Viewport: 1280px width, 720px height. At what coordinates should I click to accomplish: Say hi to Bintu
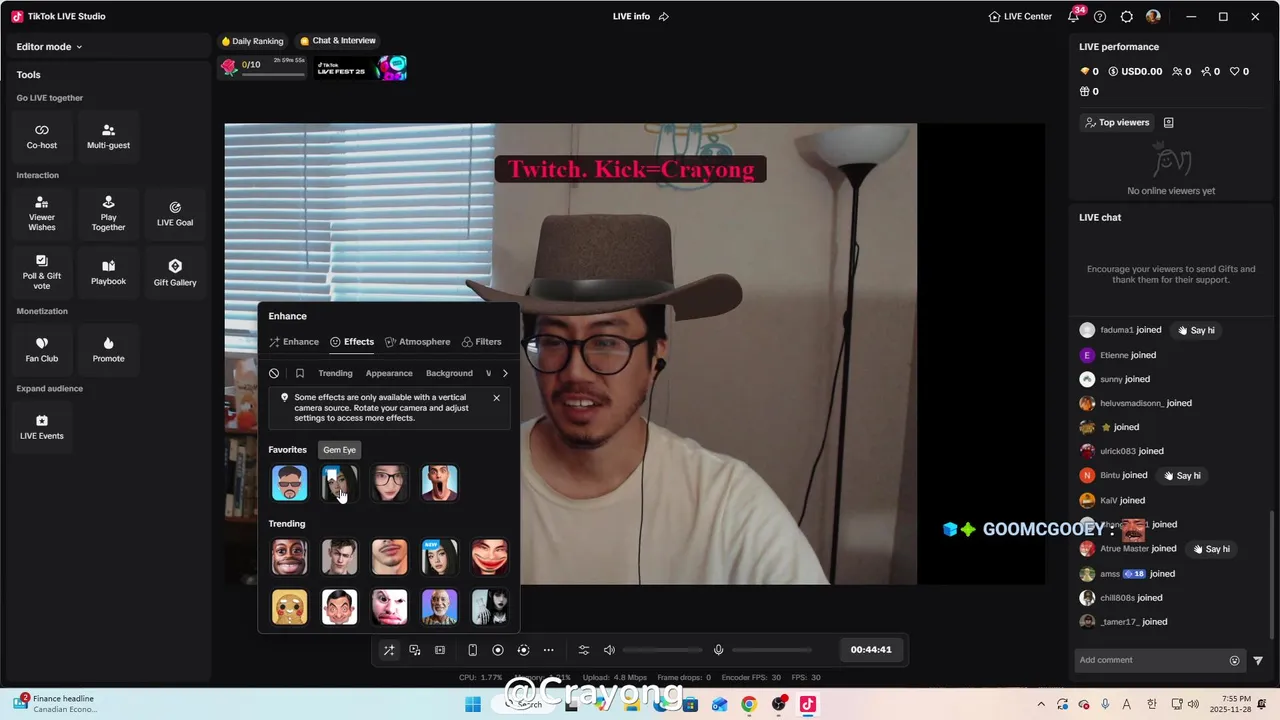click(1181, 475)
